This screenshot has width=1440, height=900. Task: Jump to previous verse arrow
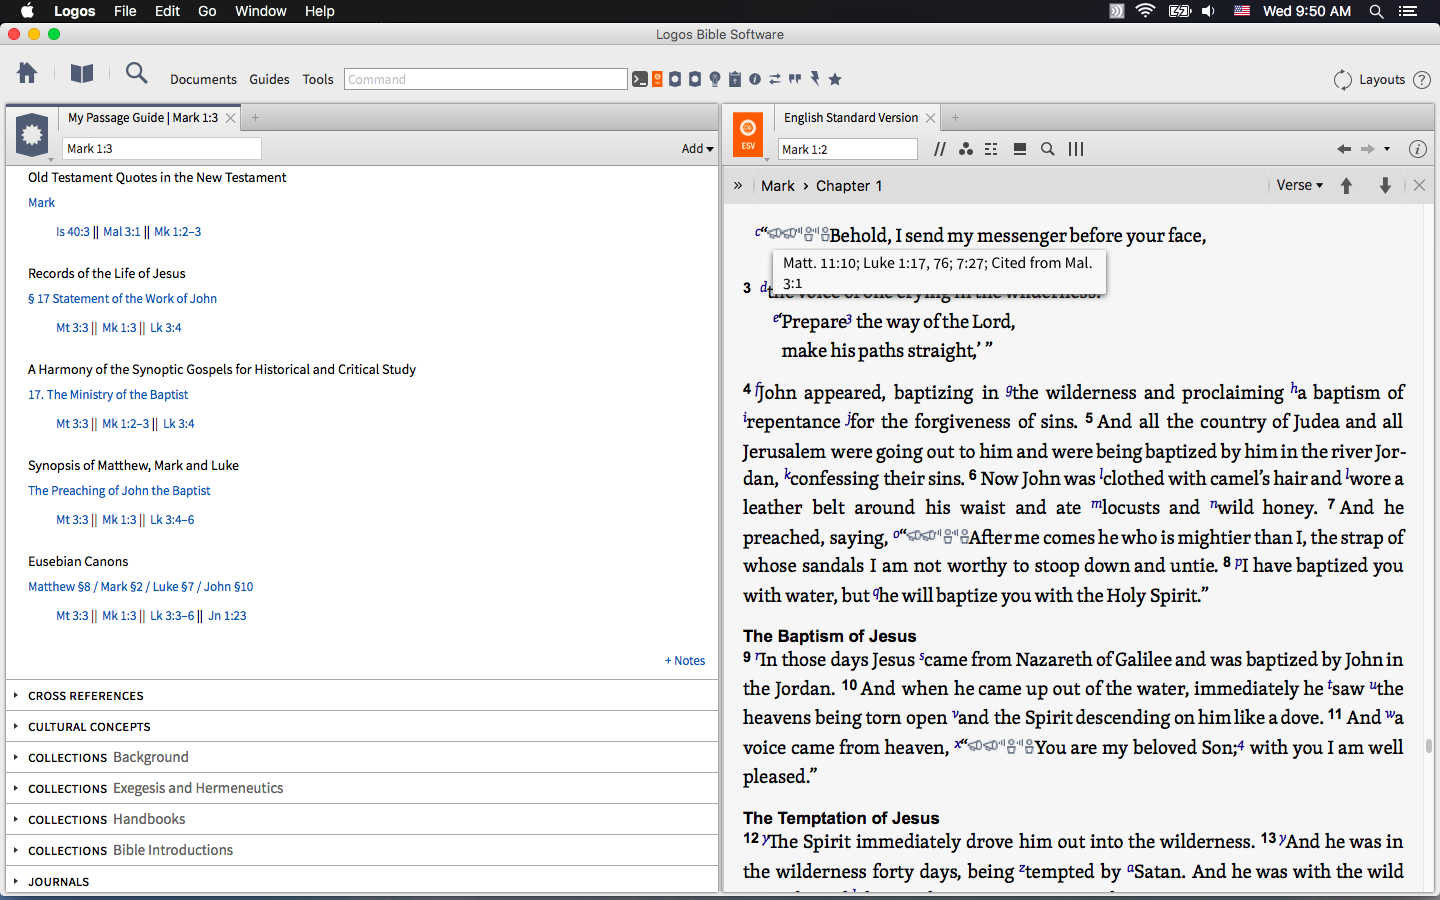click(x=1346, y=185)
